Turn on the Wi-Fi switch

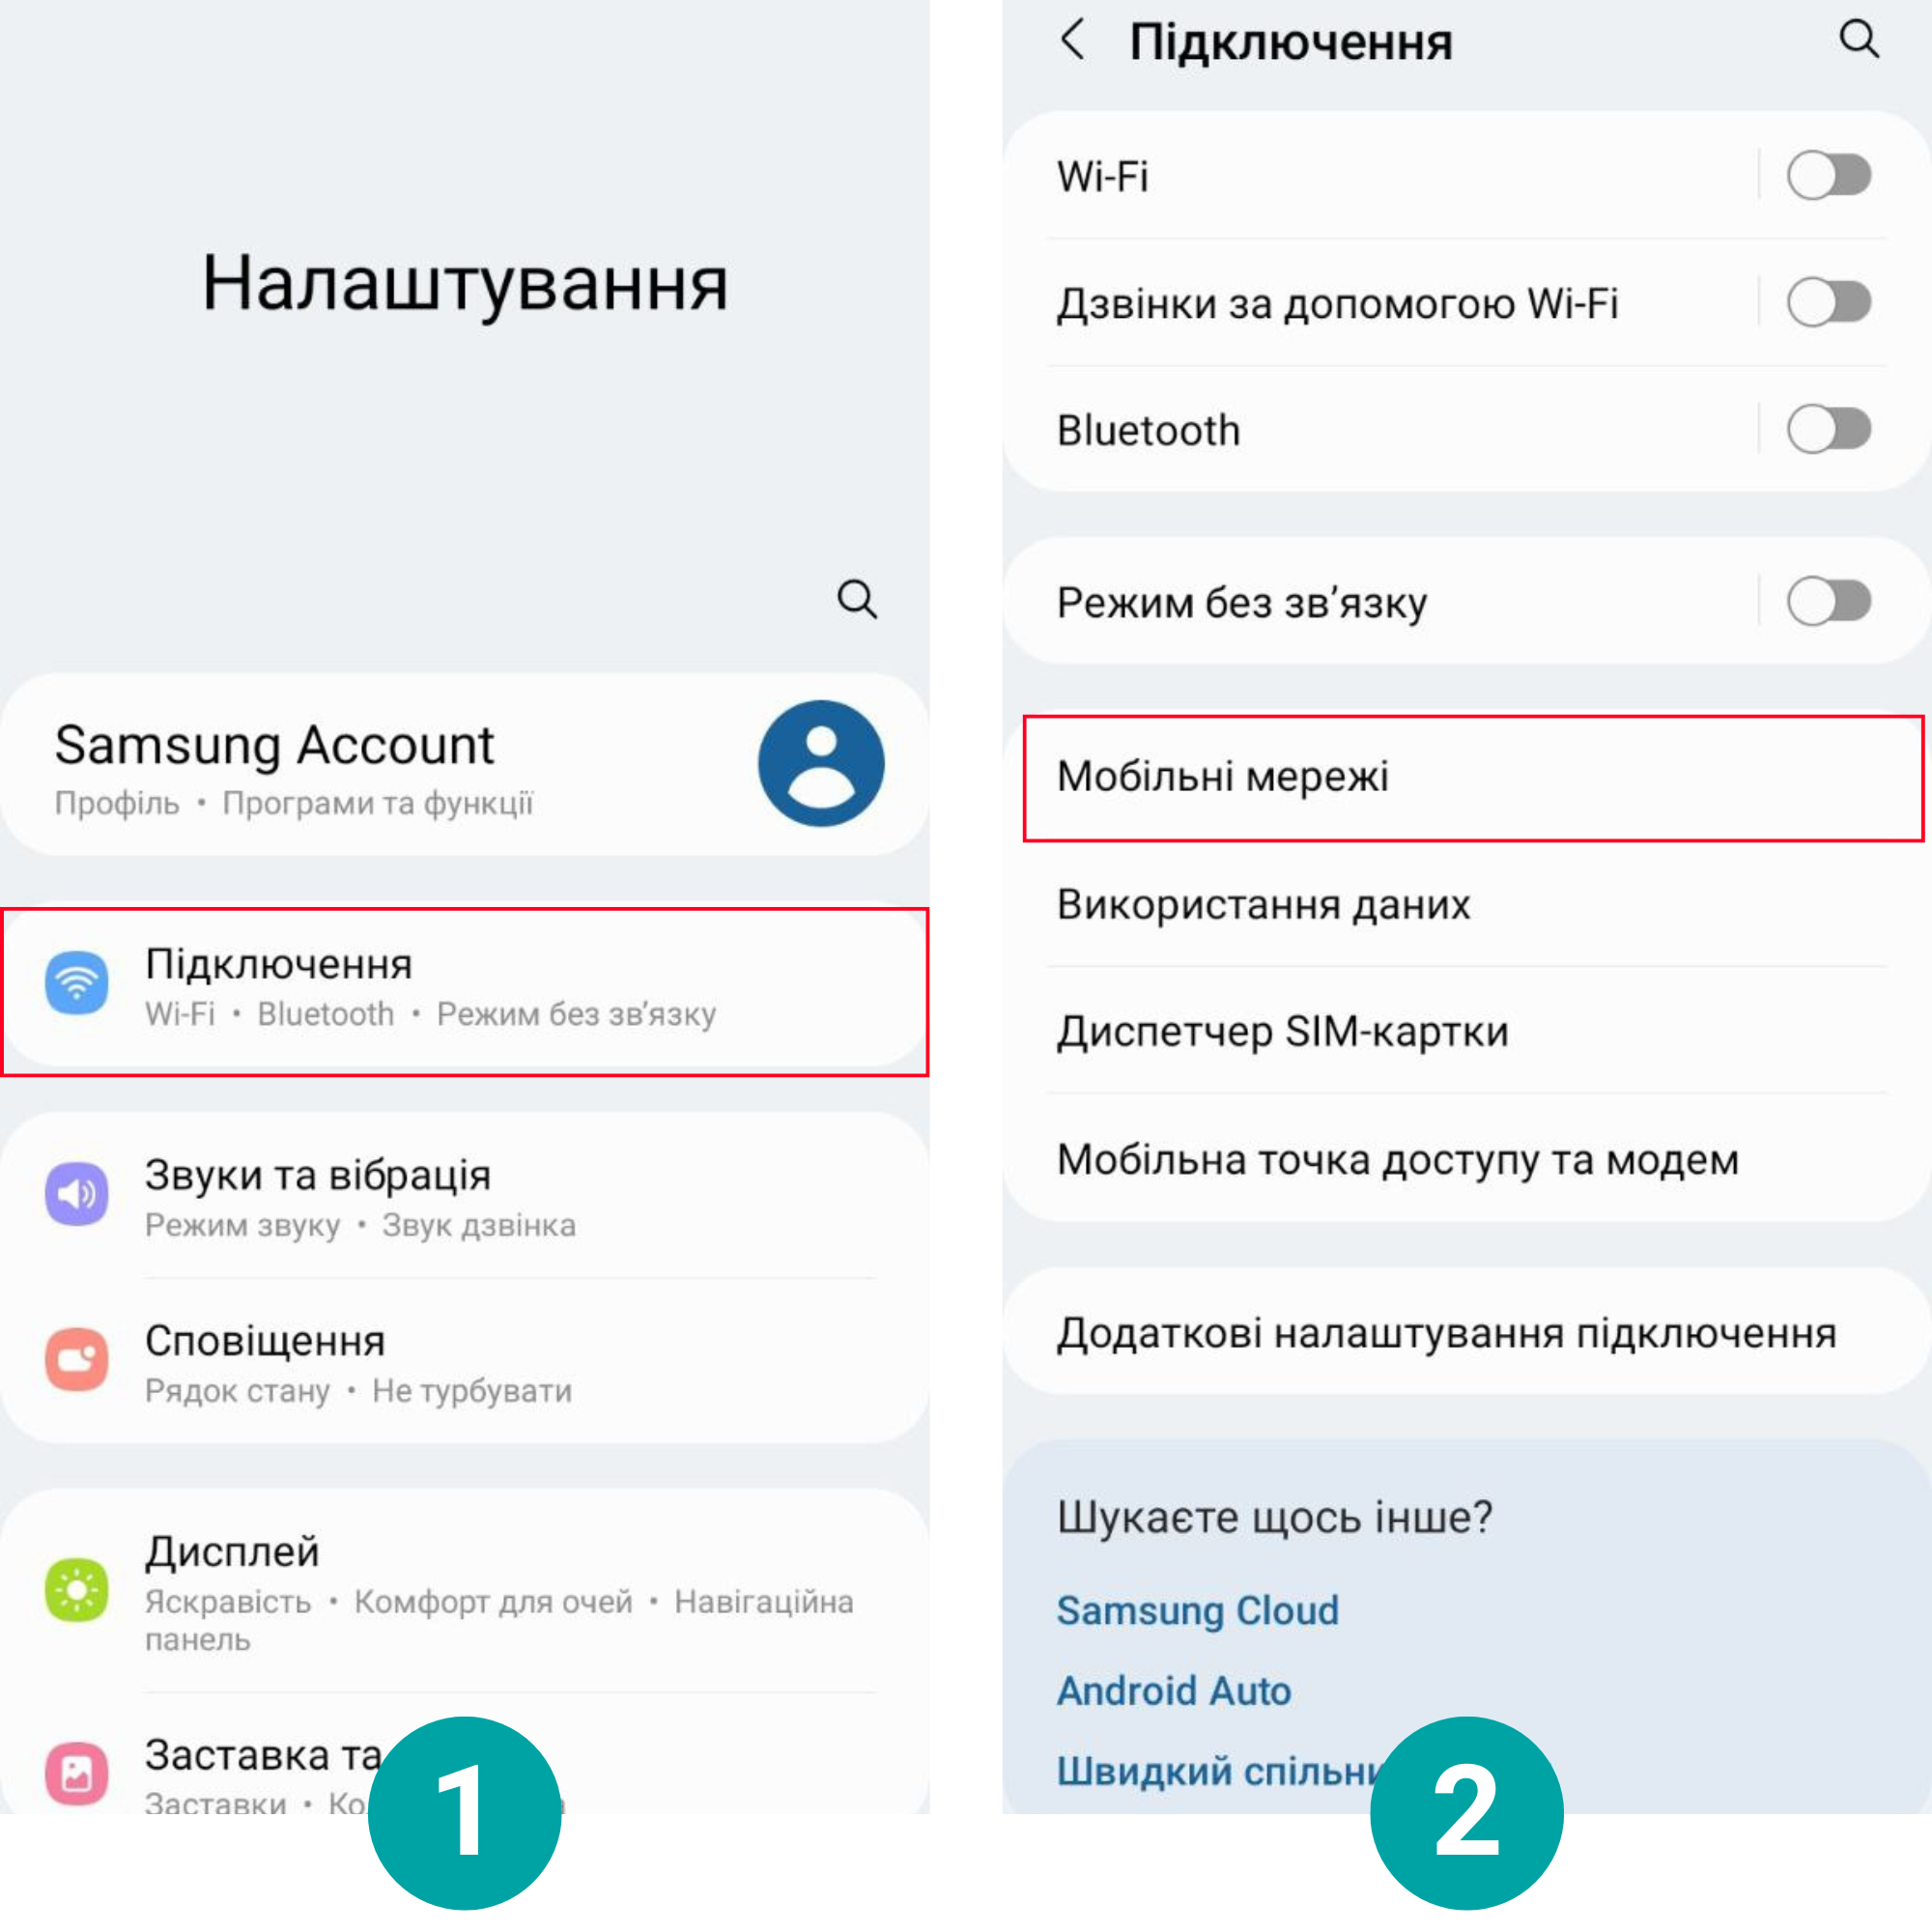1829,176
